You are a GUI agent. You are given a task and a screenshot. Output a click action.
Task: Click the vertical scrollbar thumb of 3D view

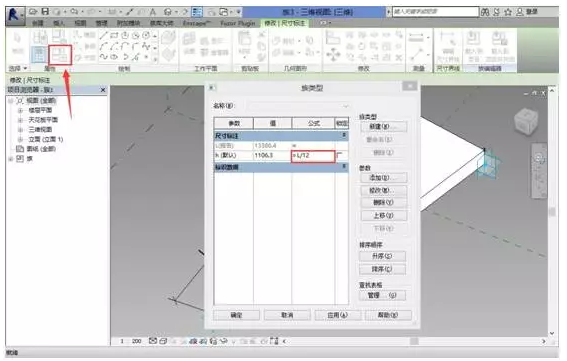[x=552, y=212]
